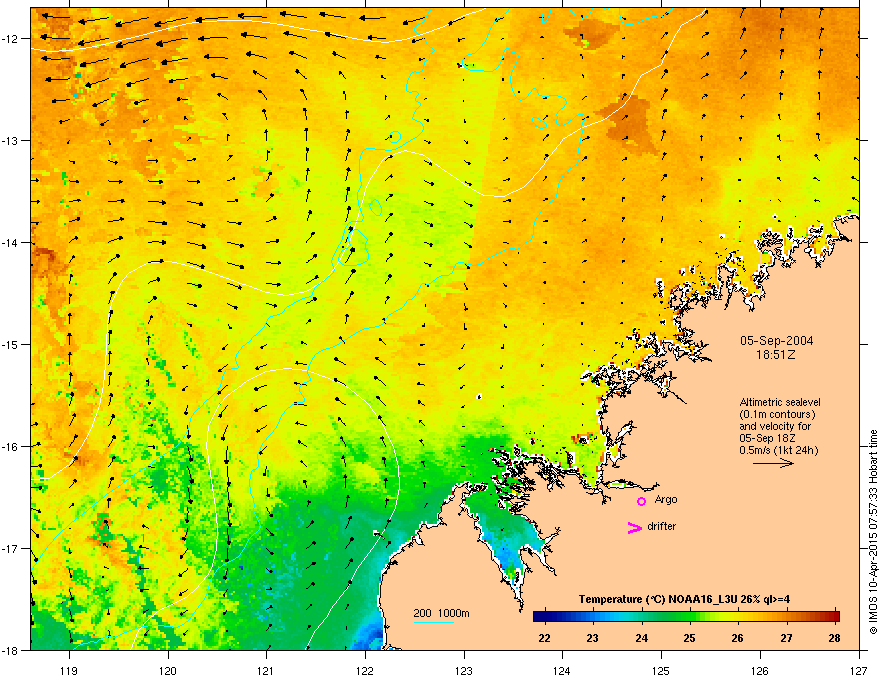The image size is (880, 680).
Task: Click longitude axis label '127'
Action: (859, 670)
